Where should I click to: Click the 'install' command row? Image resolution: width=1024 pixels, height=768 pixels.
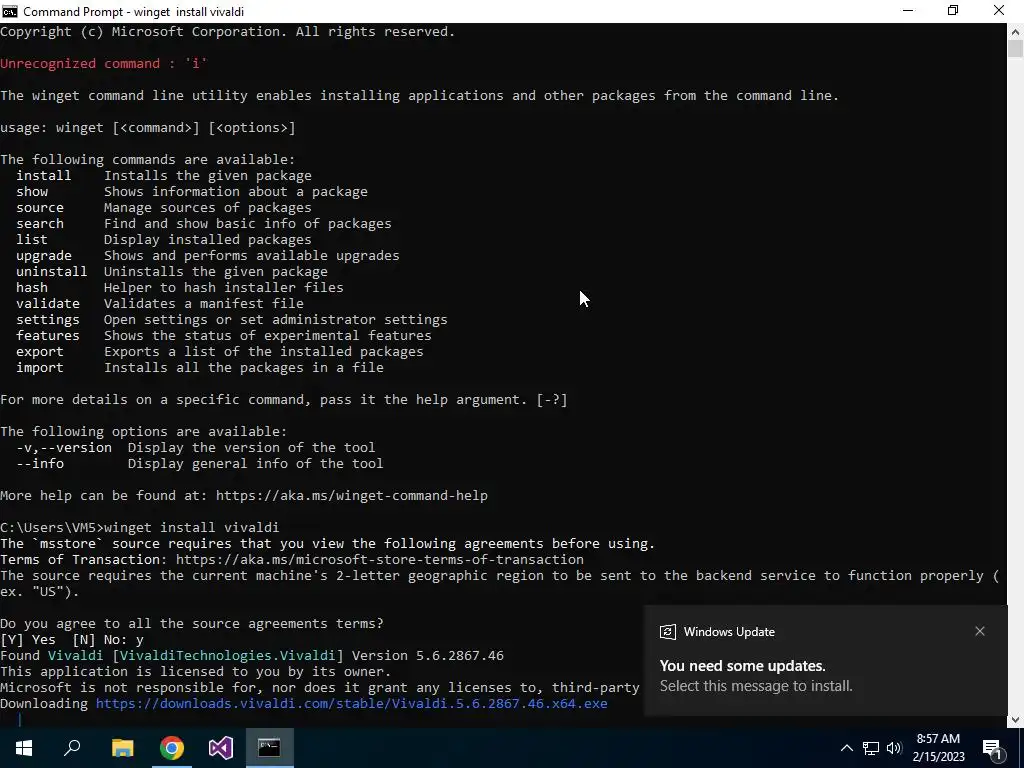(x=164, y=176)
